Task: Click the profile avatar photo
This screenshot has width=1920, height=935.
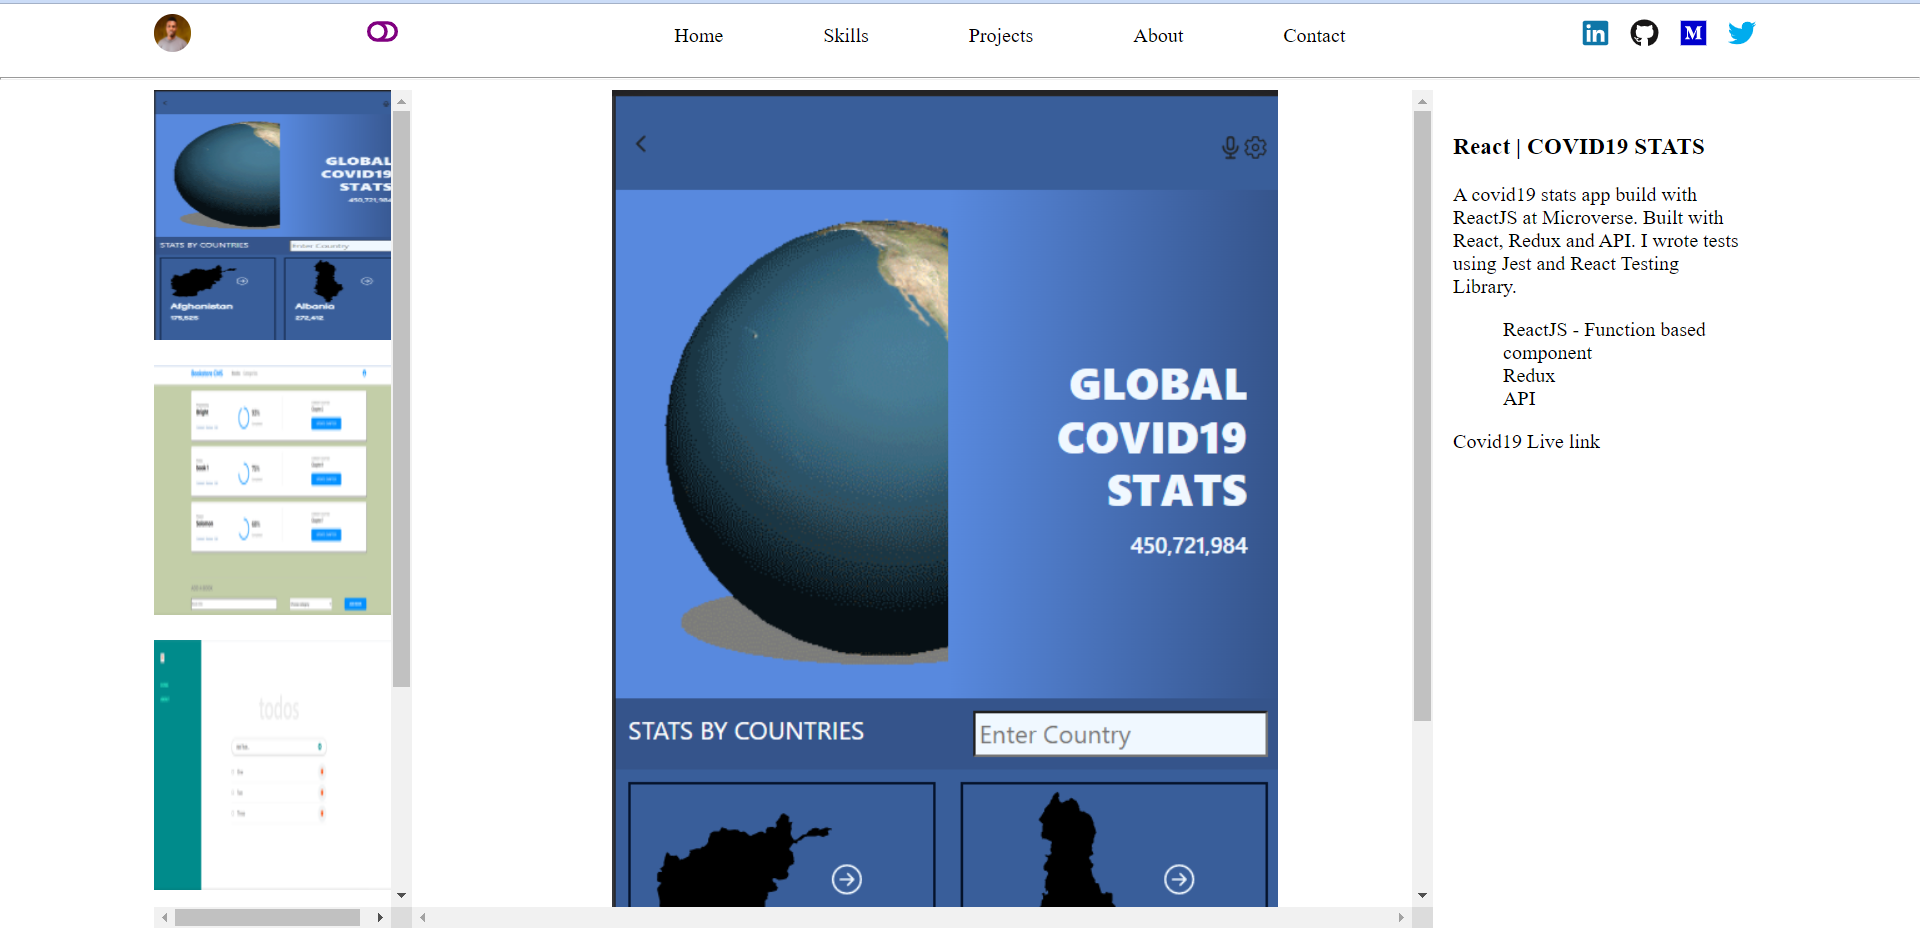Action: tap(172, 33)
